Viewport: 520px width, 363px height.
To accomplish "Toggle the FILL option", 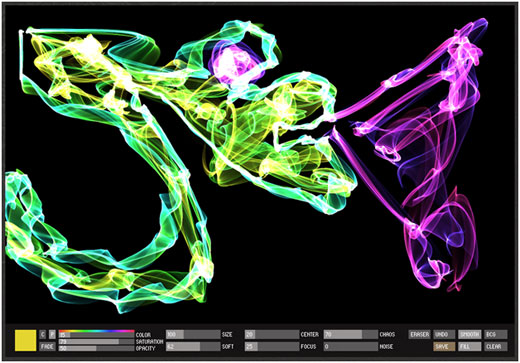I will pyautogui.click(x=470, y=346).
